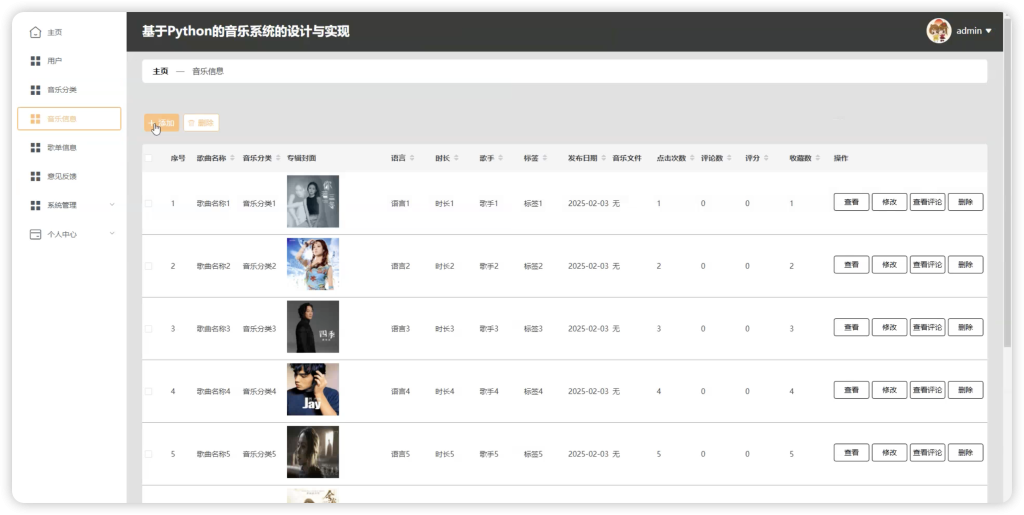The image size is (1024, 515).
Task: Check the checkbox for row 歌曲名称4
Action: point(148,392)
